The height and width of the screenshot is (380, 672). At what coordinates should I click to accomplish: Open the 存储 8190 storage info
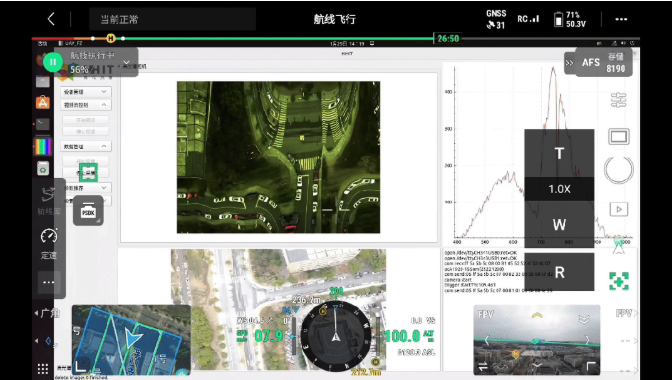click(616, 63)
